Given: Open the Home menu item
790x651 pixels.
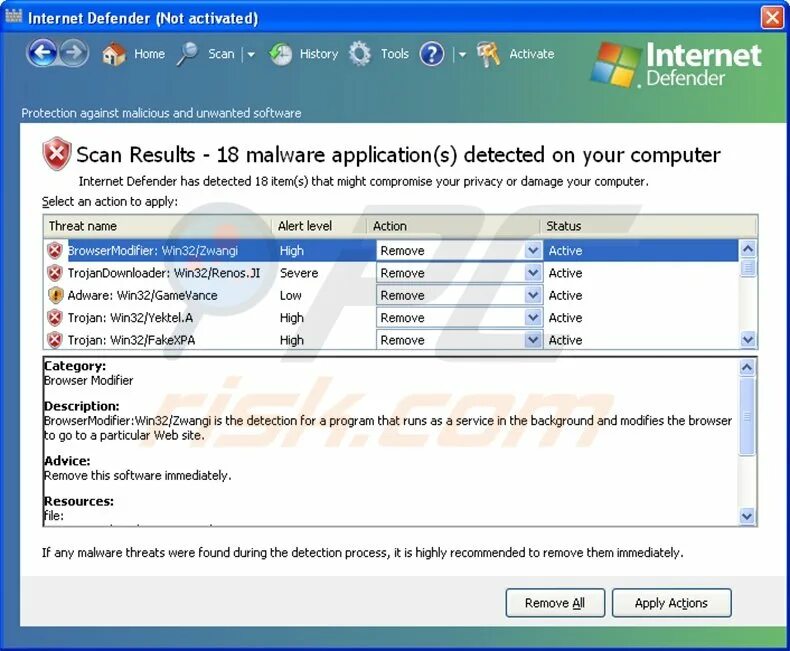Looking at the screenshot, I should pos(150,54).
